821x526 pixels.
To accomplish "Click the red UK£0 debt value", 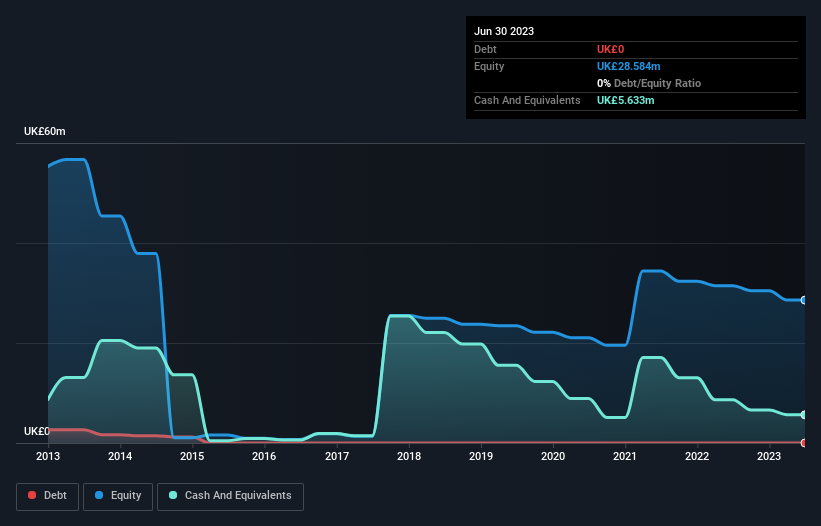I will [x=611, y=49].
